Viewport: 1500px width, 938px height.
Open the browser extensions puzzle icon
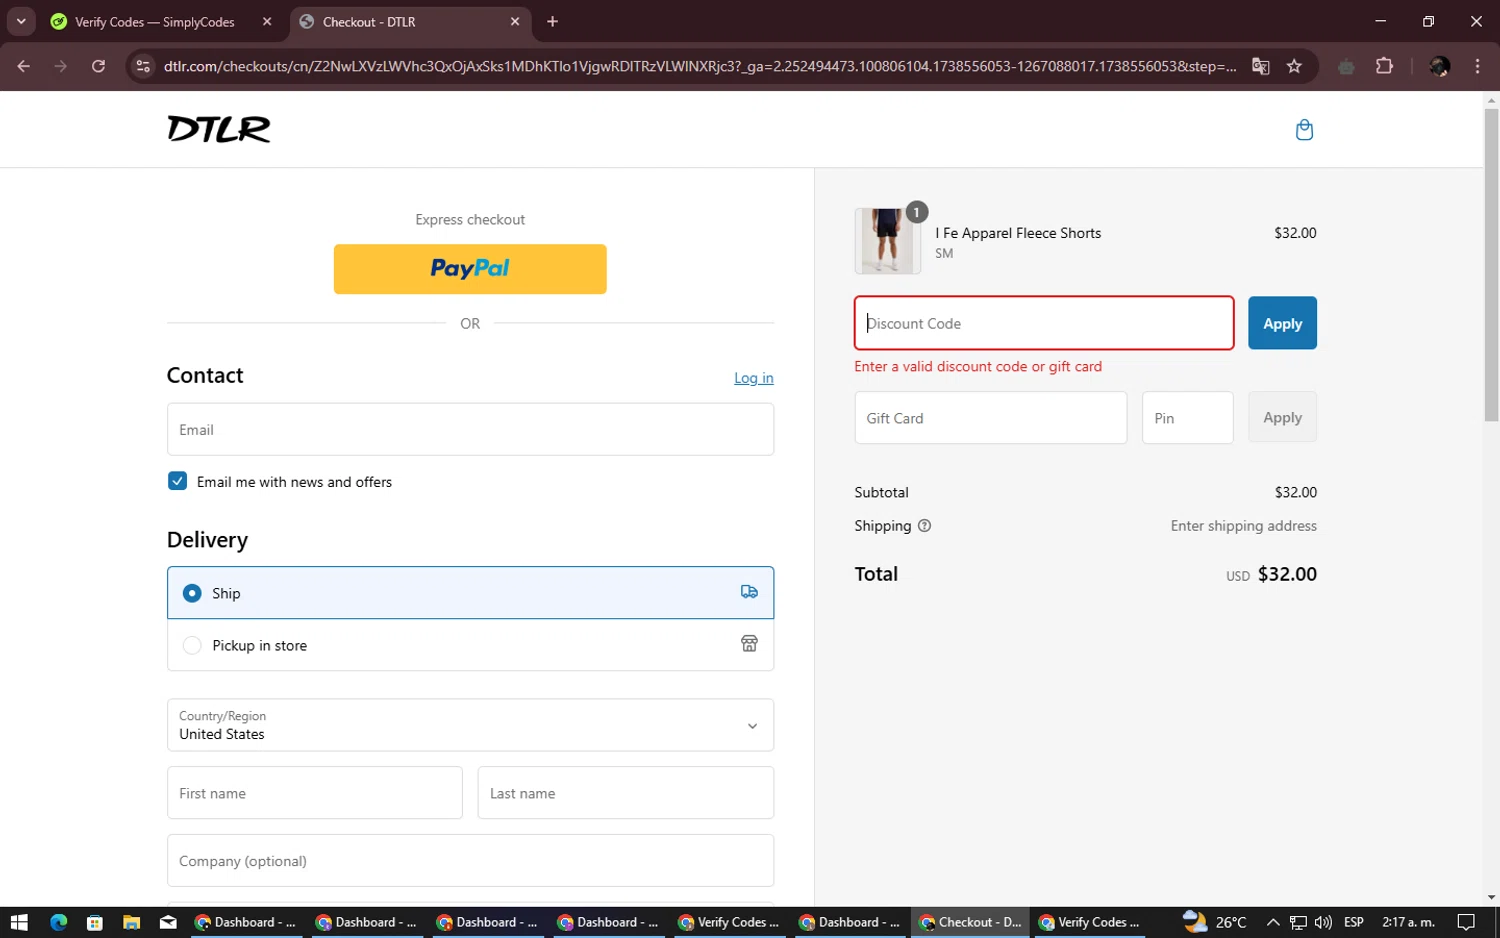tap(1384, 66)
